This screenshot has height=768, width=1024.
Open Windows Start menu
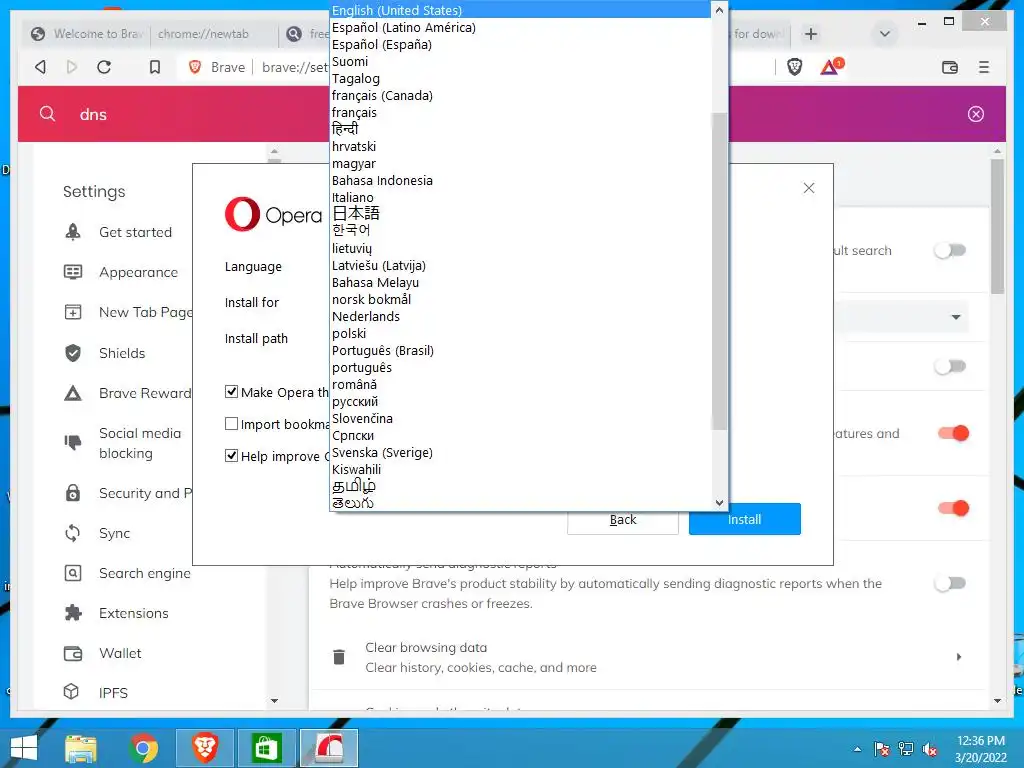tap(24, 748)
